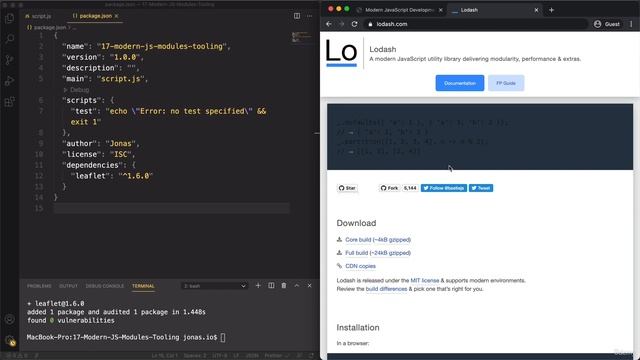The image size is (640, 360).
Task: Switch to the OUTPUT panel tab
Action: 68,286
